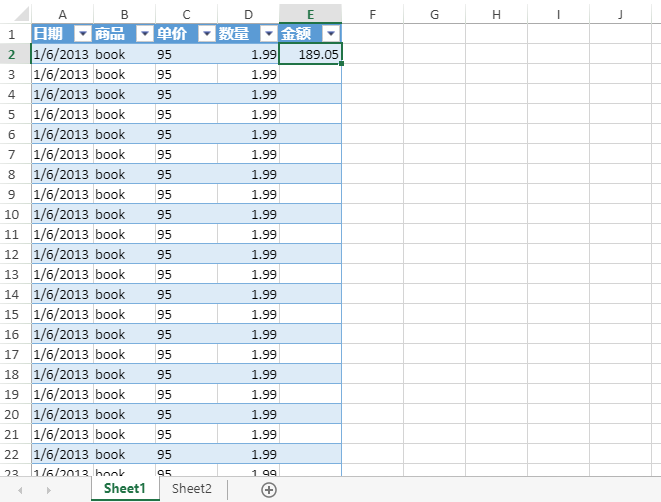Screen dimensions: 661x502
Task: Select row 5 header
Action: (x=11, y=114)
